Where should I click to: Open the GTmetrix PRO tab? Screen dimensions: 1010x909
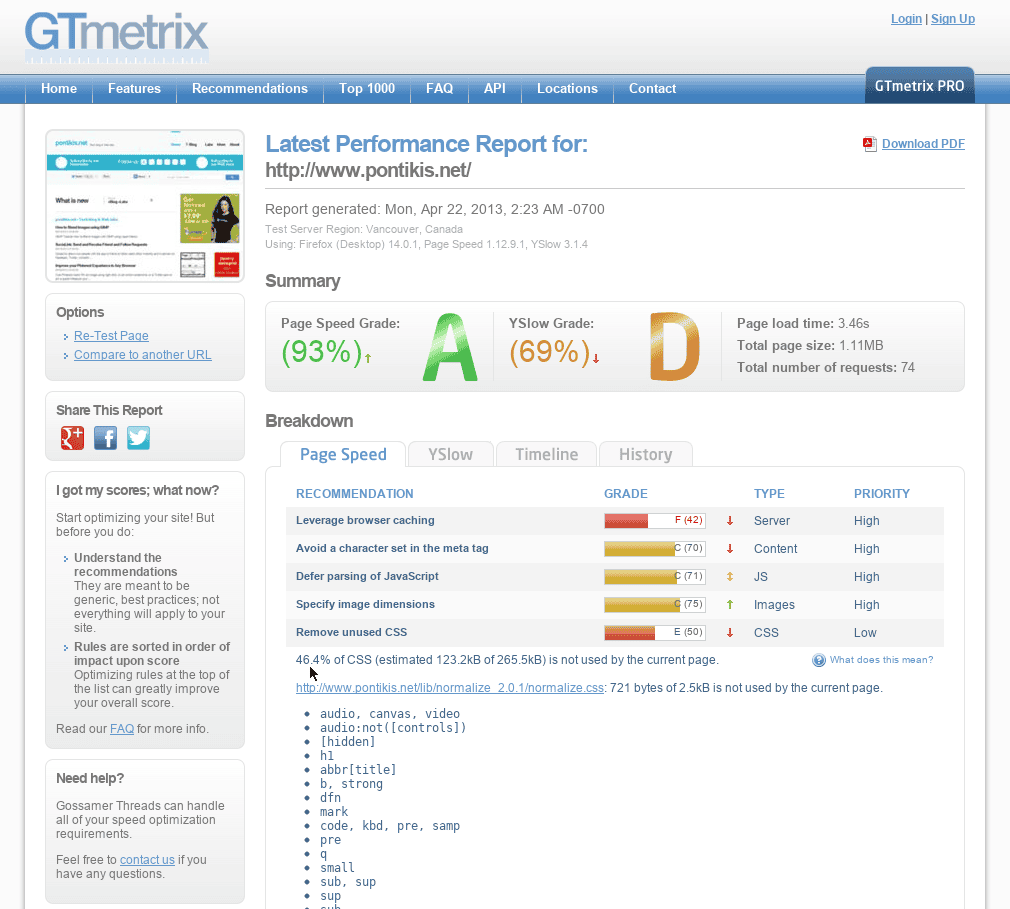click(x=919, y=86)
